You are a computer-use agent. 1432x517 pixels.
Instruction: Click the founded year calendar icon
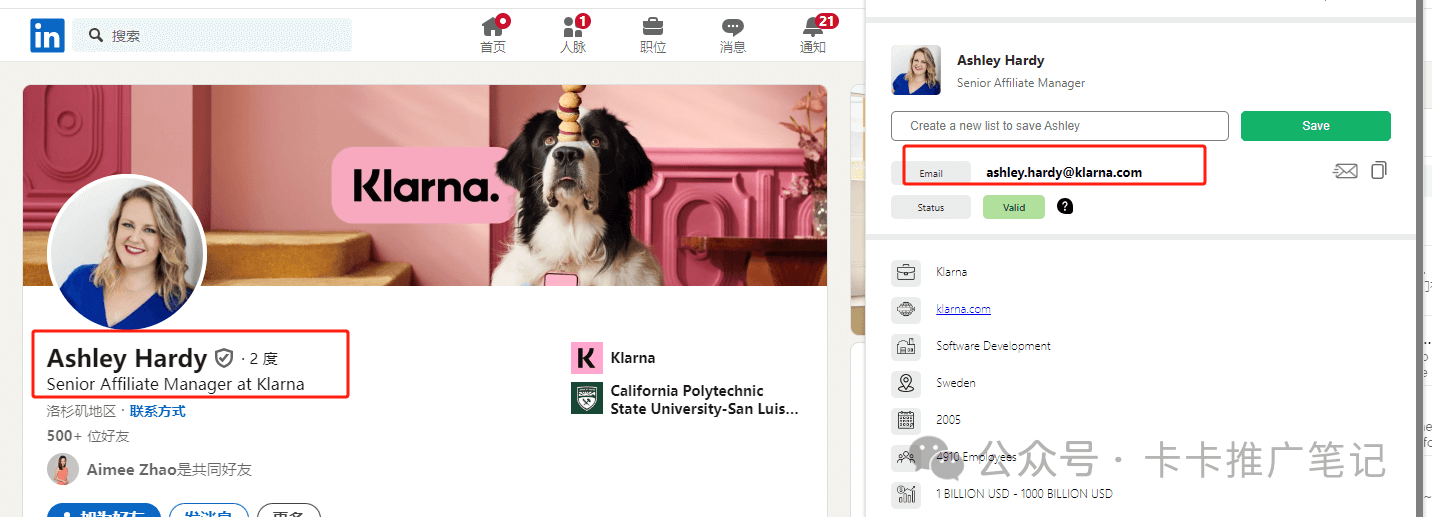pos(907,420)
